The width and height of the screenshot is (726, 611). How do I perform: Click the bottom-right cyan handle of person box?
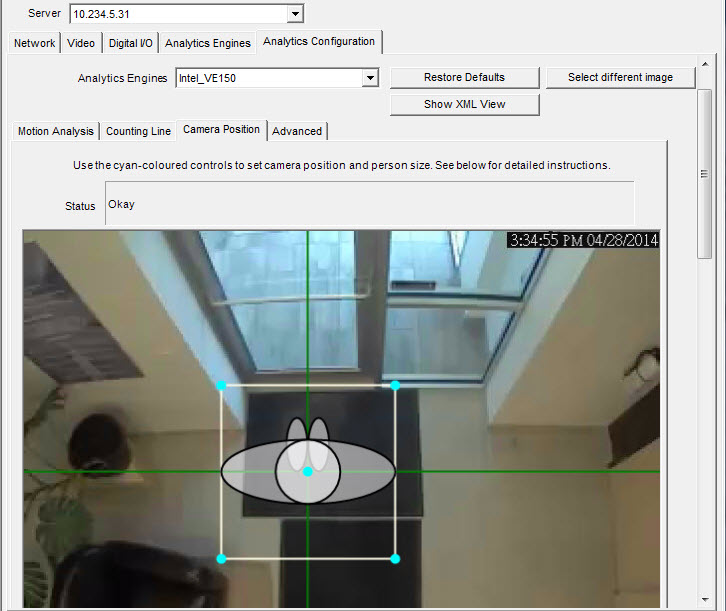[x=395, y=559]
